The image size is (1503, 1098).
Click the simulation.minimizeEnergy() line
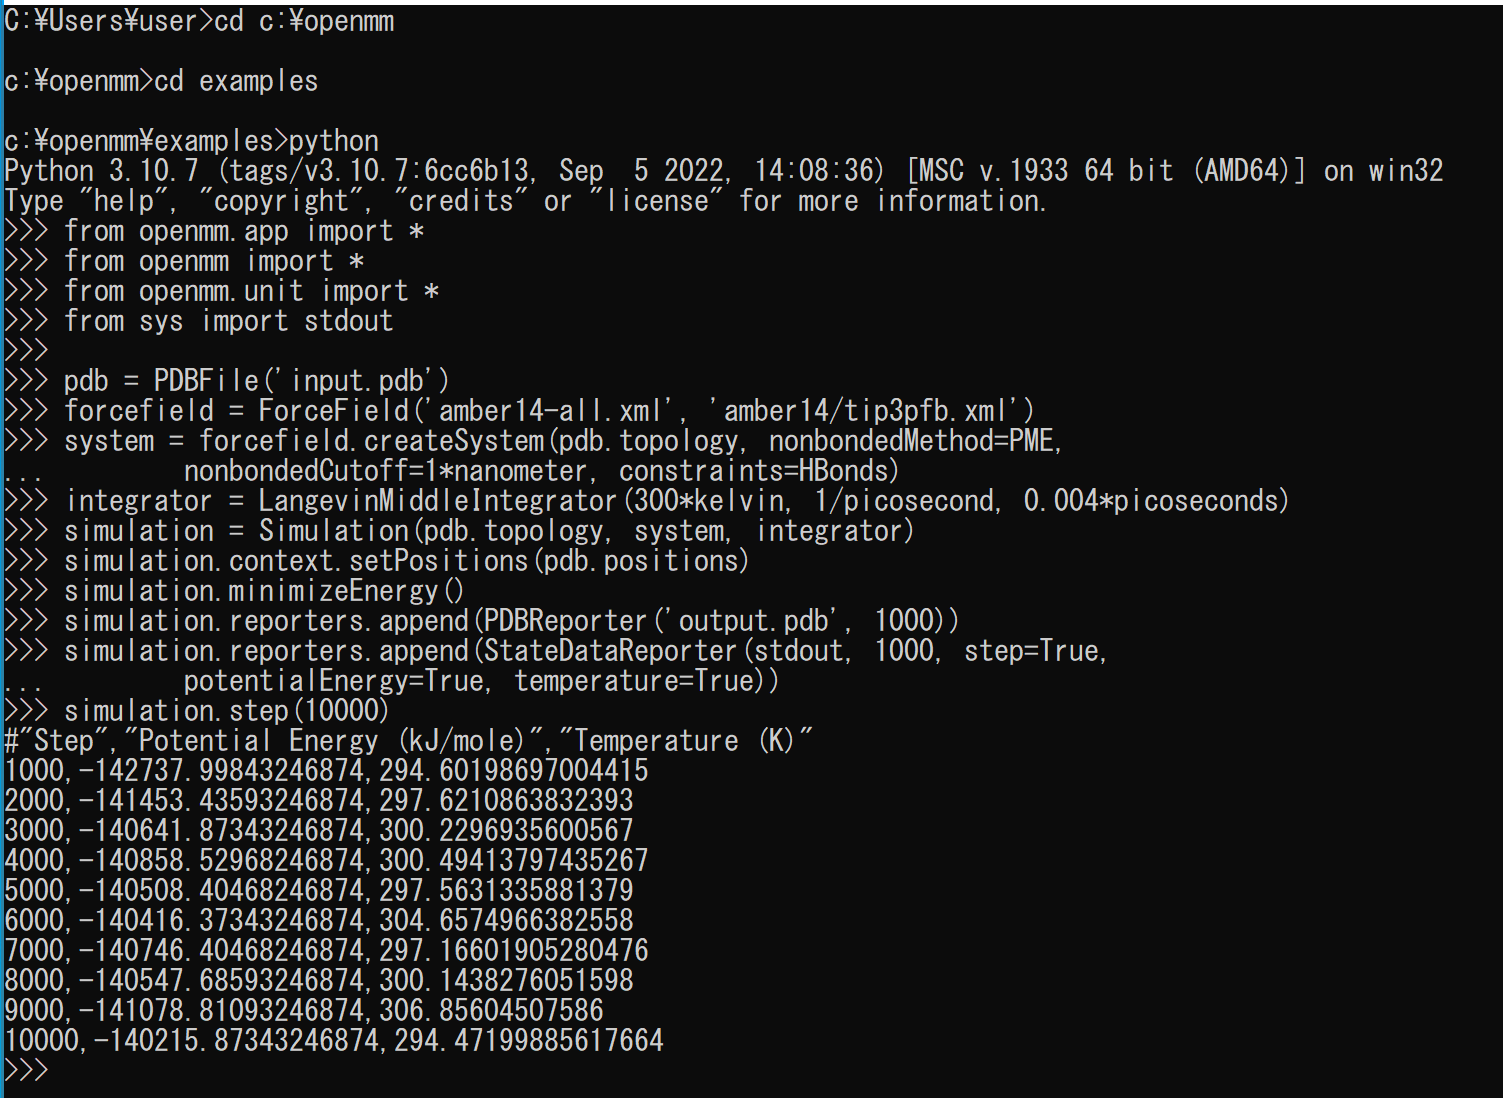click(x=234, y=591)
